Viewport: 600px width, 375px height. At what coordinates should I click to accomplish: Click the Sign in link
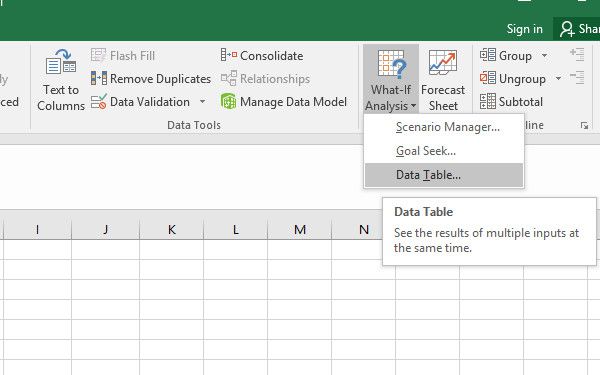(x=525, y=29)
